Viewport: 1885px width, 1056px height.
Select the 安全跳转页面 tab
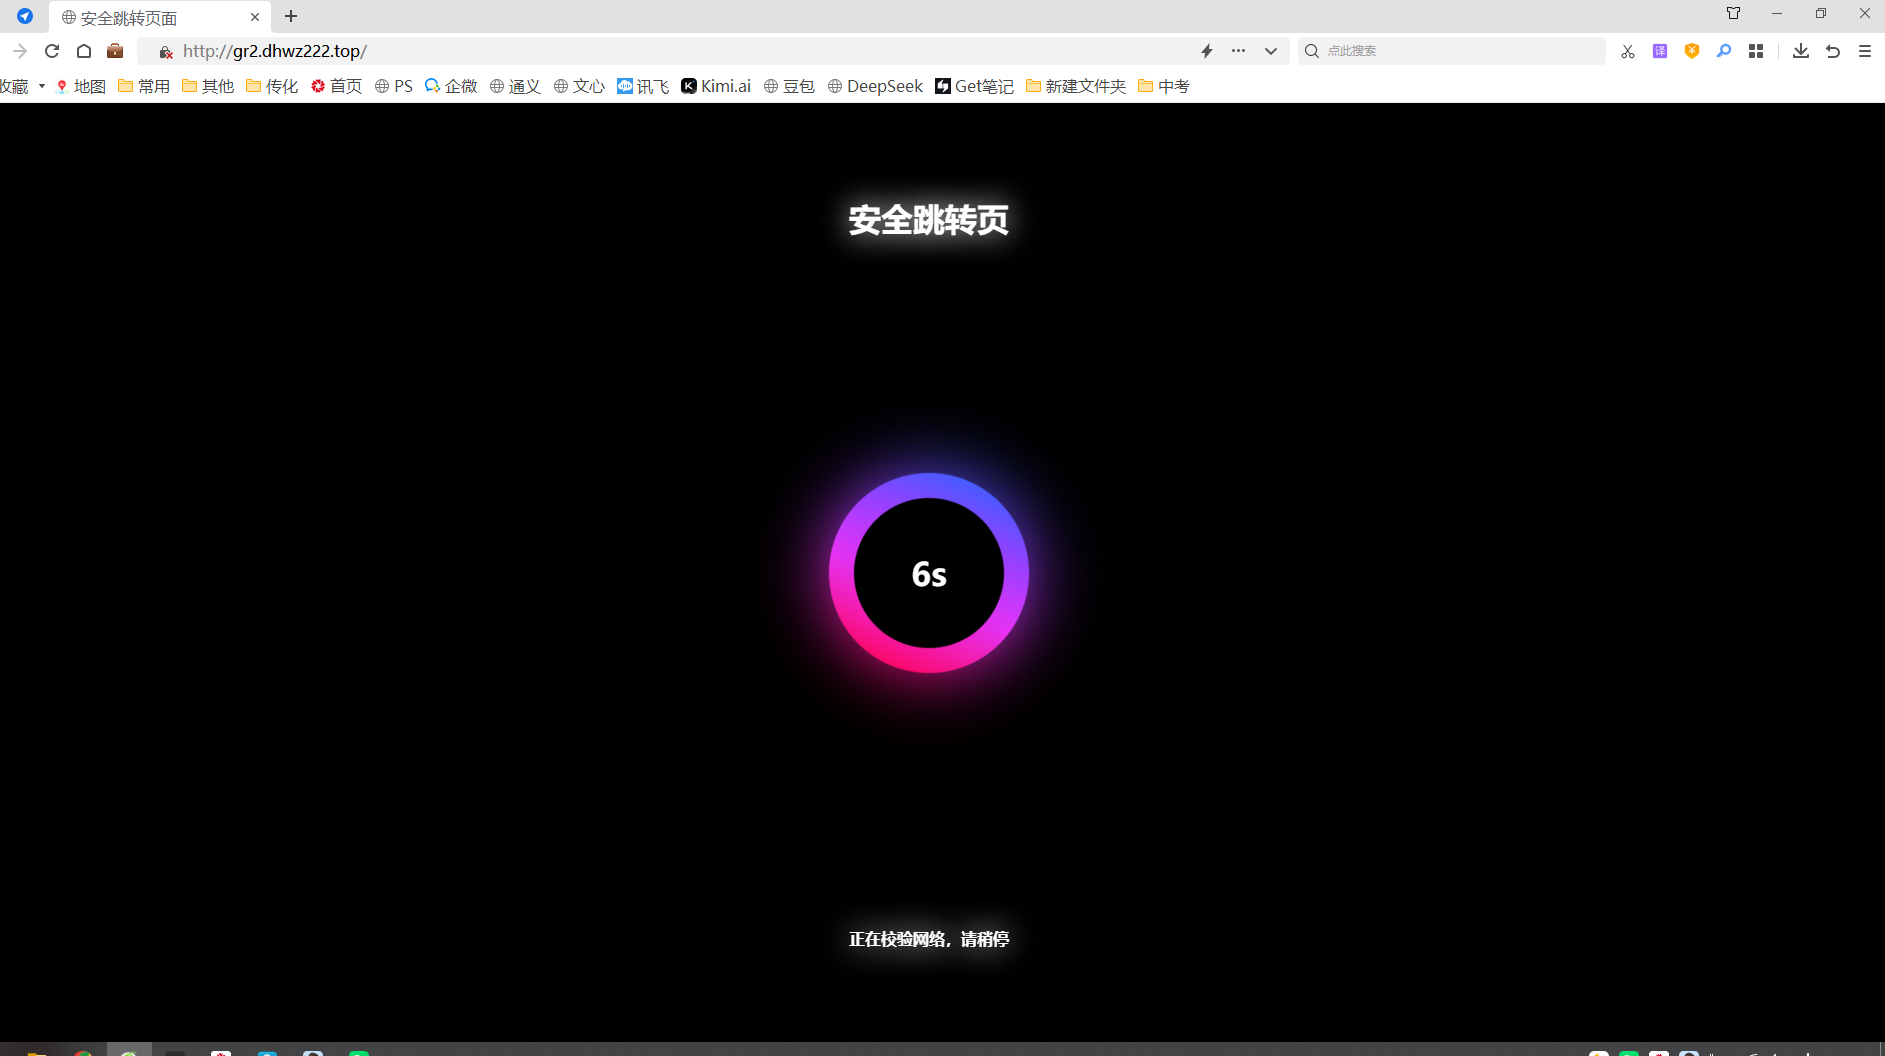coord(160,17)
